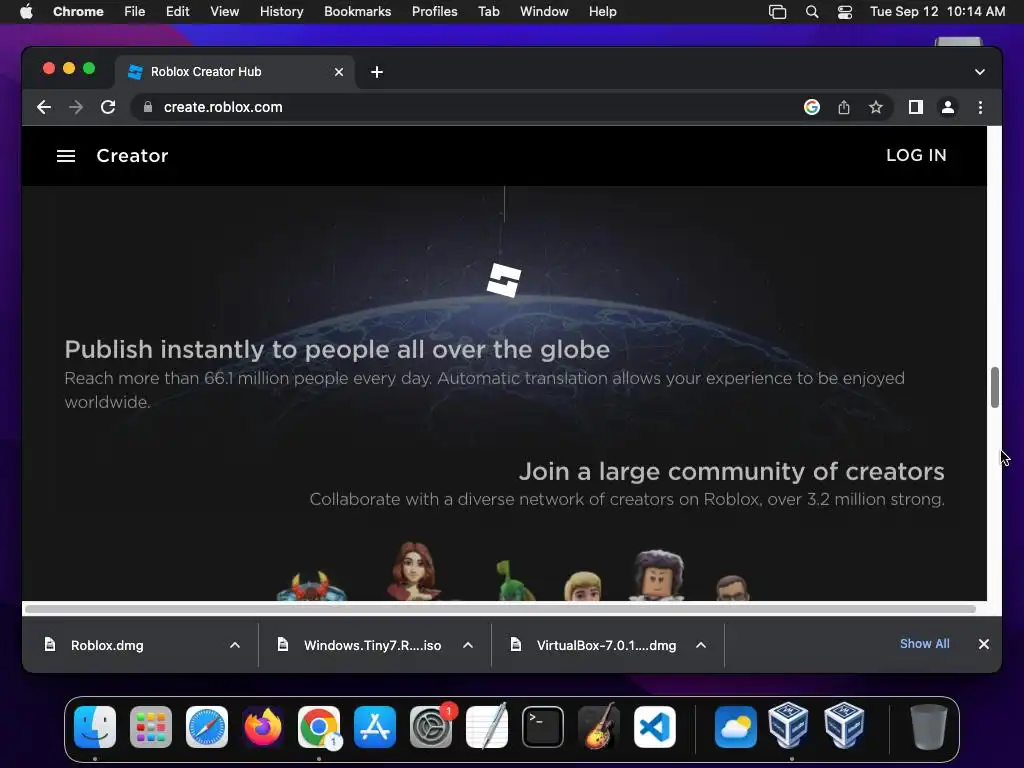Open the Tab menu
The image size is (1024, 768).
(488, 12)
